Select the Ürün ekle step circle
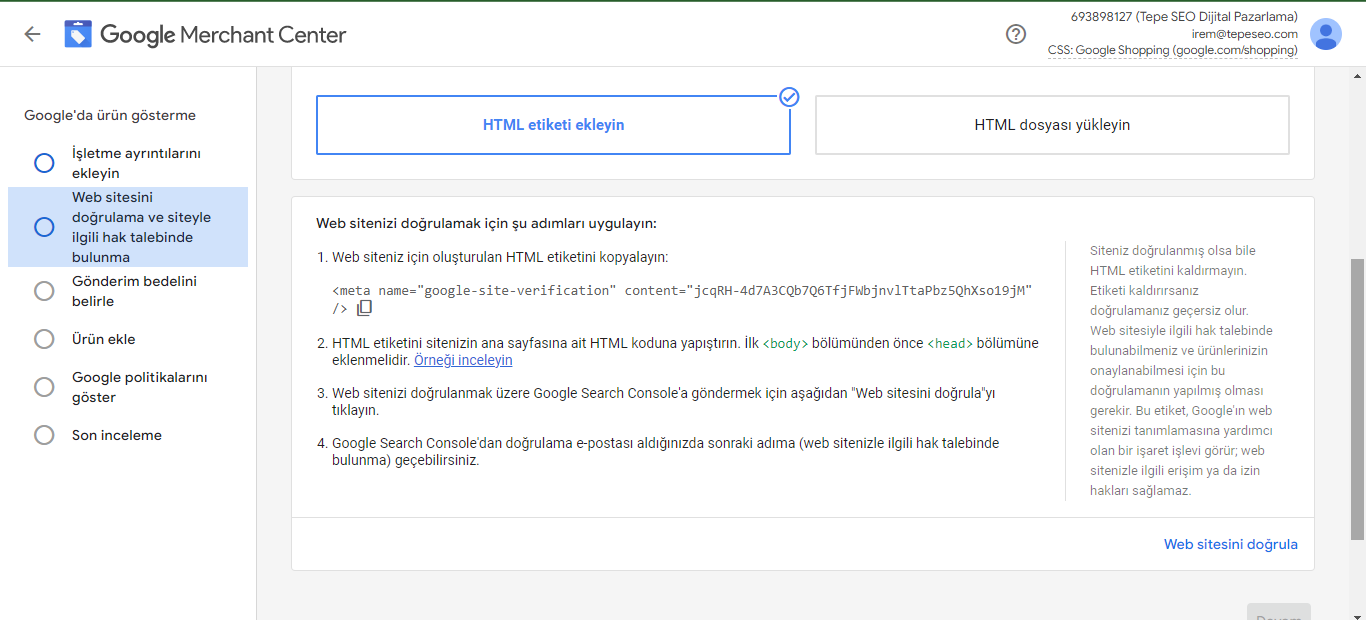The image size is (1366, 620). (x=44, y=339)
